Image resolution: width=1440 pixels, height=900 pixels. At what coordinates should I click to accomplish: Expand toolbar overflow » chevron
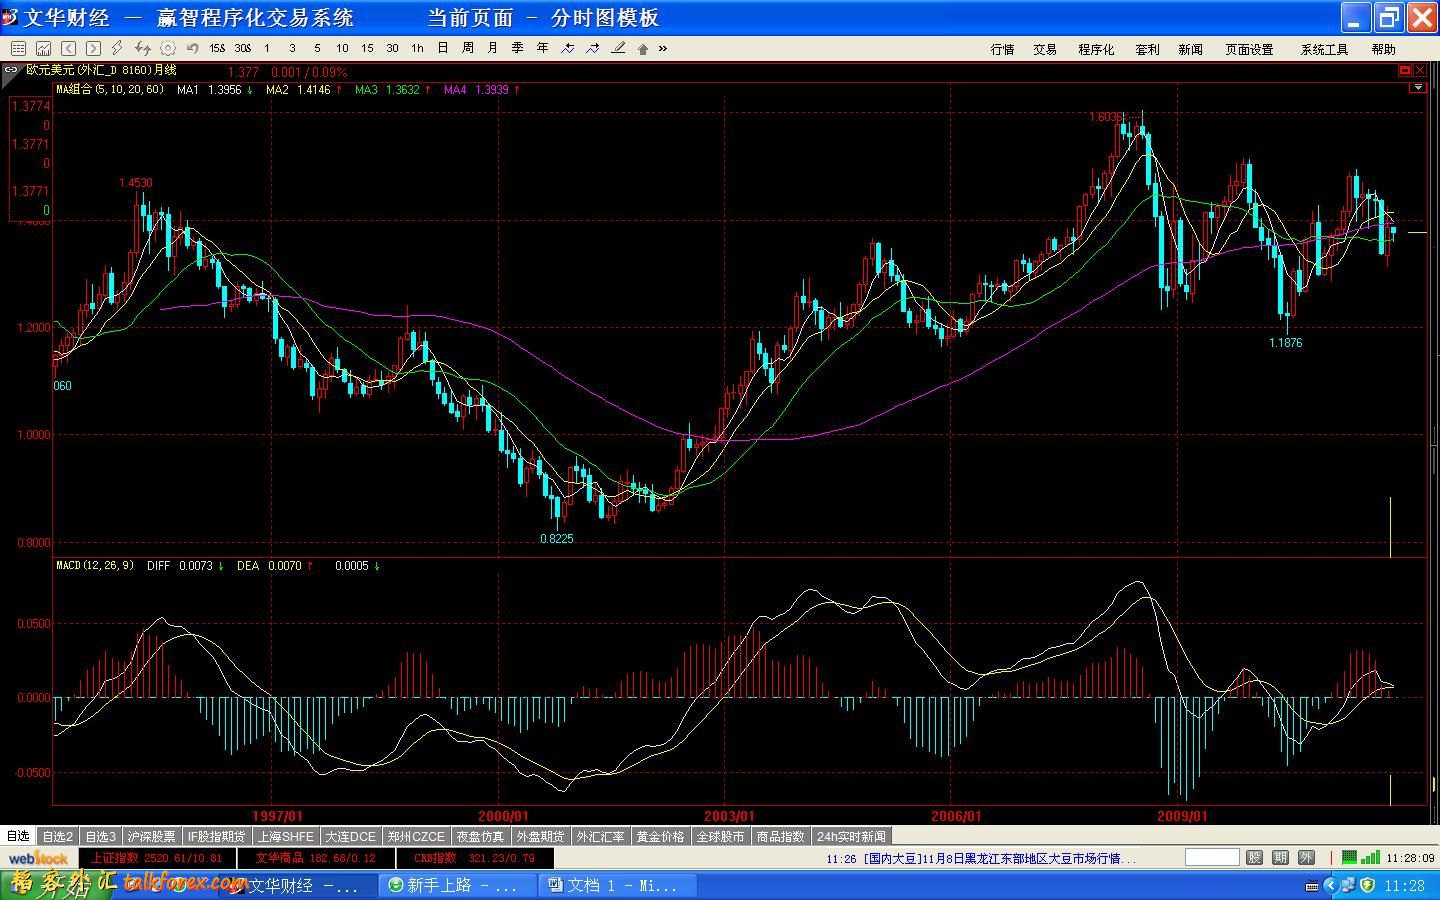click(x=662, y=48)
